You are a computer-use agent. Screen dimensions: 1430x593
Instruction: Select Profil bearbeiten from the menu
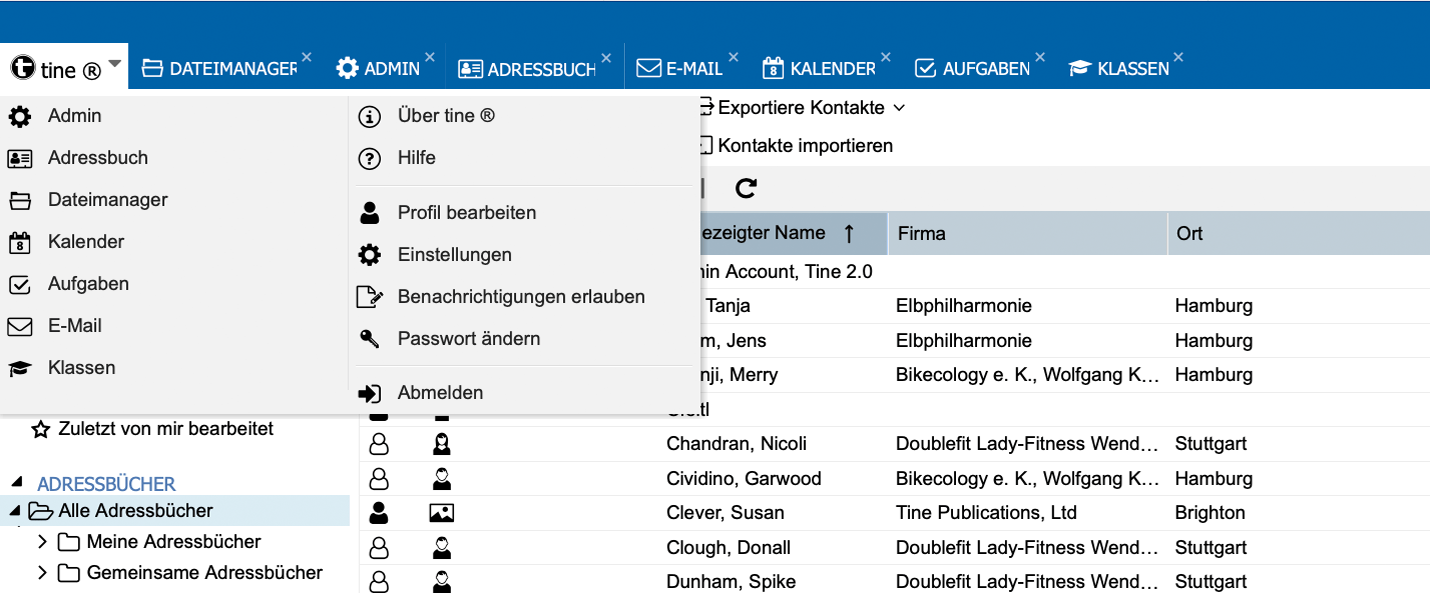[x=466, y=213]
